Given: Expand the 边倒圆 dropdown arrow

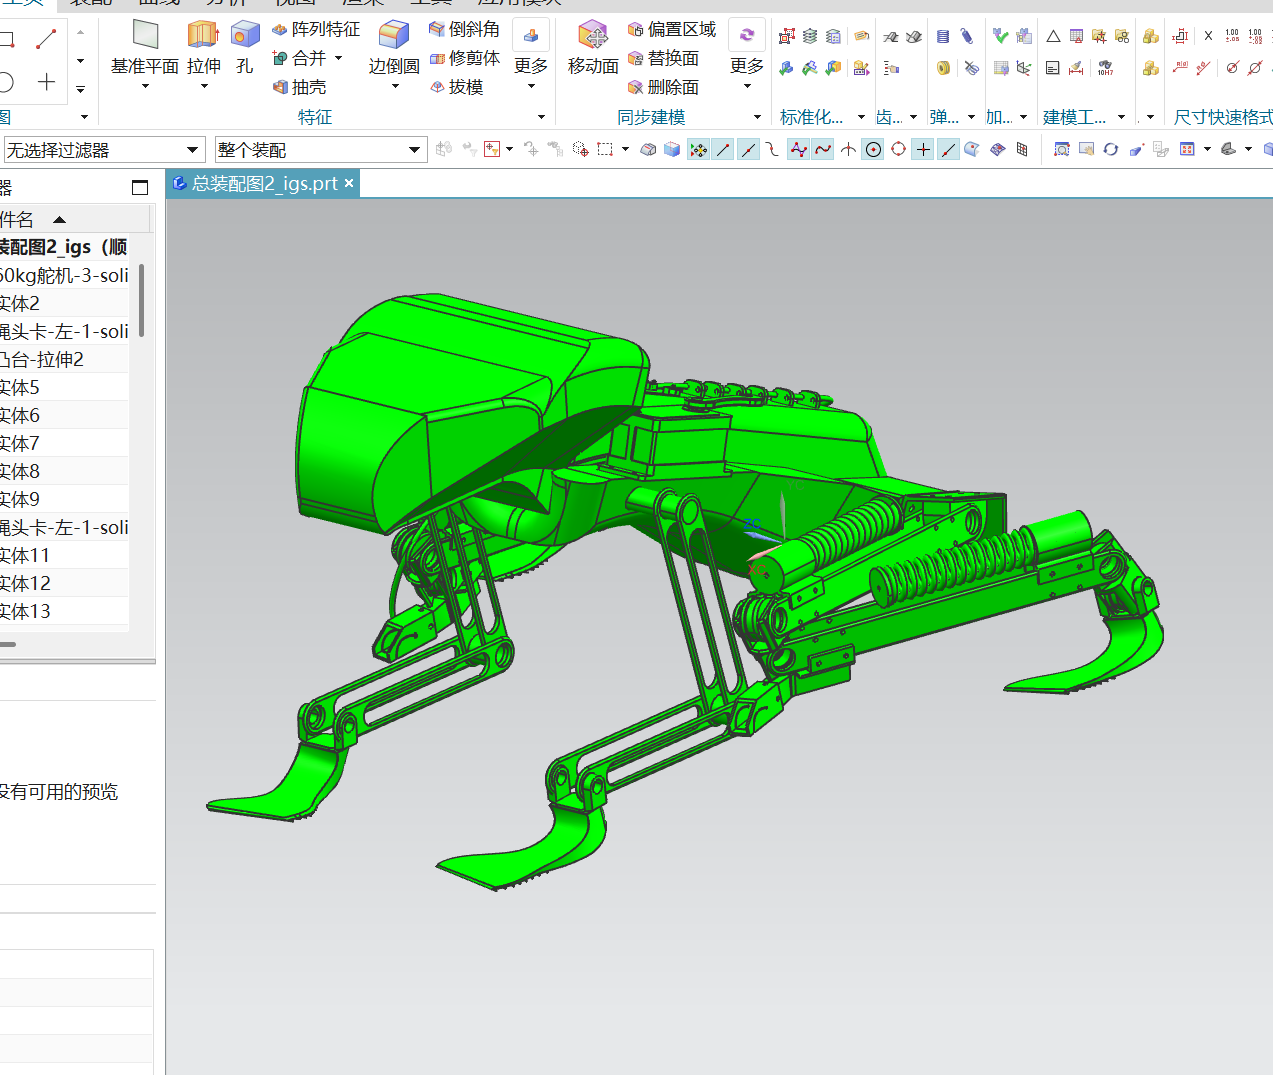Looking at the screenshot, I should (394, 87).
